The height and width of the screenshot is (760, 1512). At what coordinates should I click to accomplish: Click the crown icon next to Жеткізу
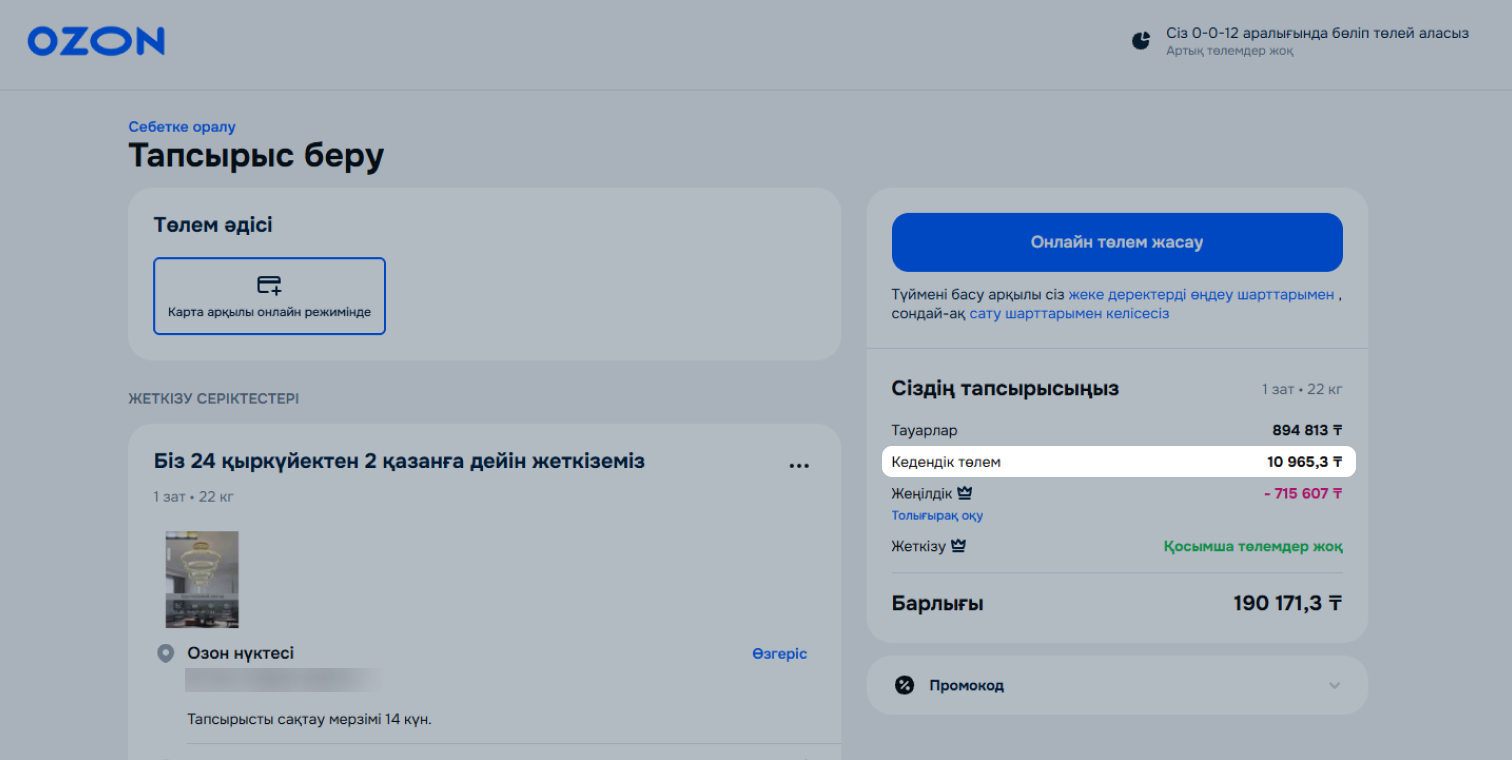pos(958,546)
